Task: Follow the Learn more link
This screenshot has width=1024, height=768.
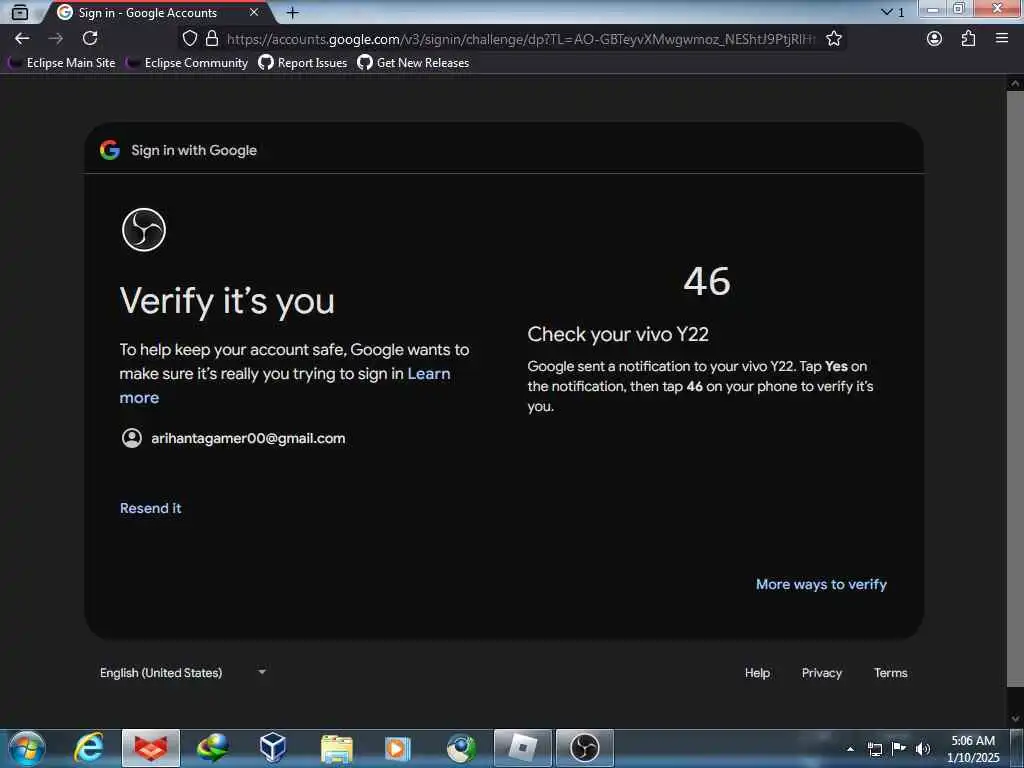Action: click(285, 385)
